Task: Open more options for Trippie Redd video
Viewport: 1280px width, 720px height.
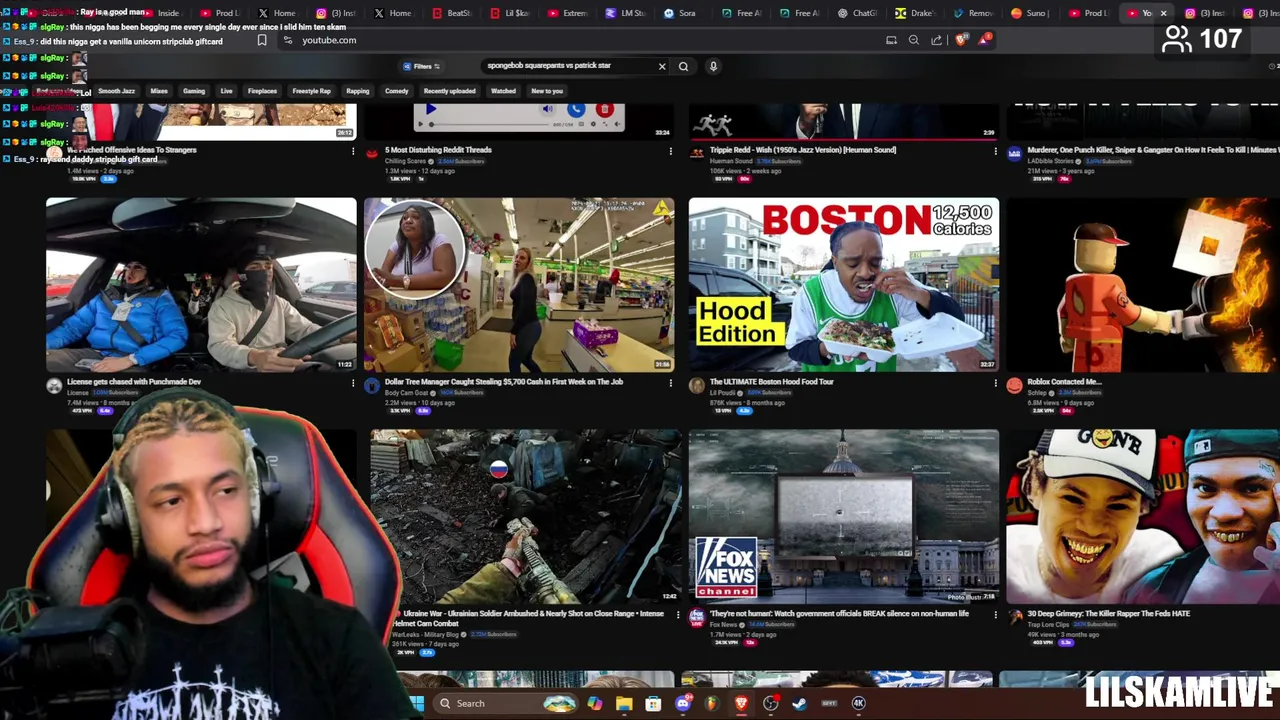Action: tap(994, 151)
